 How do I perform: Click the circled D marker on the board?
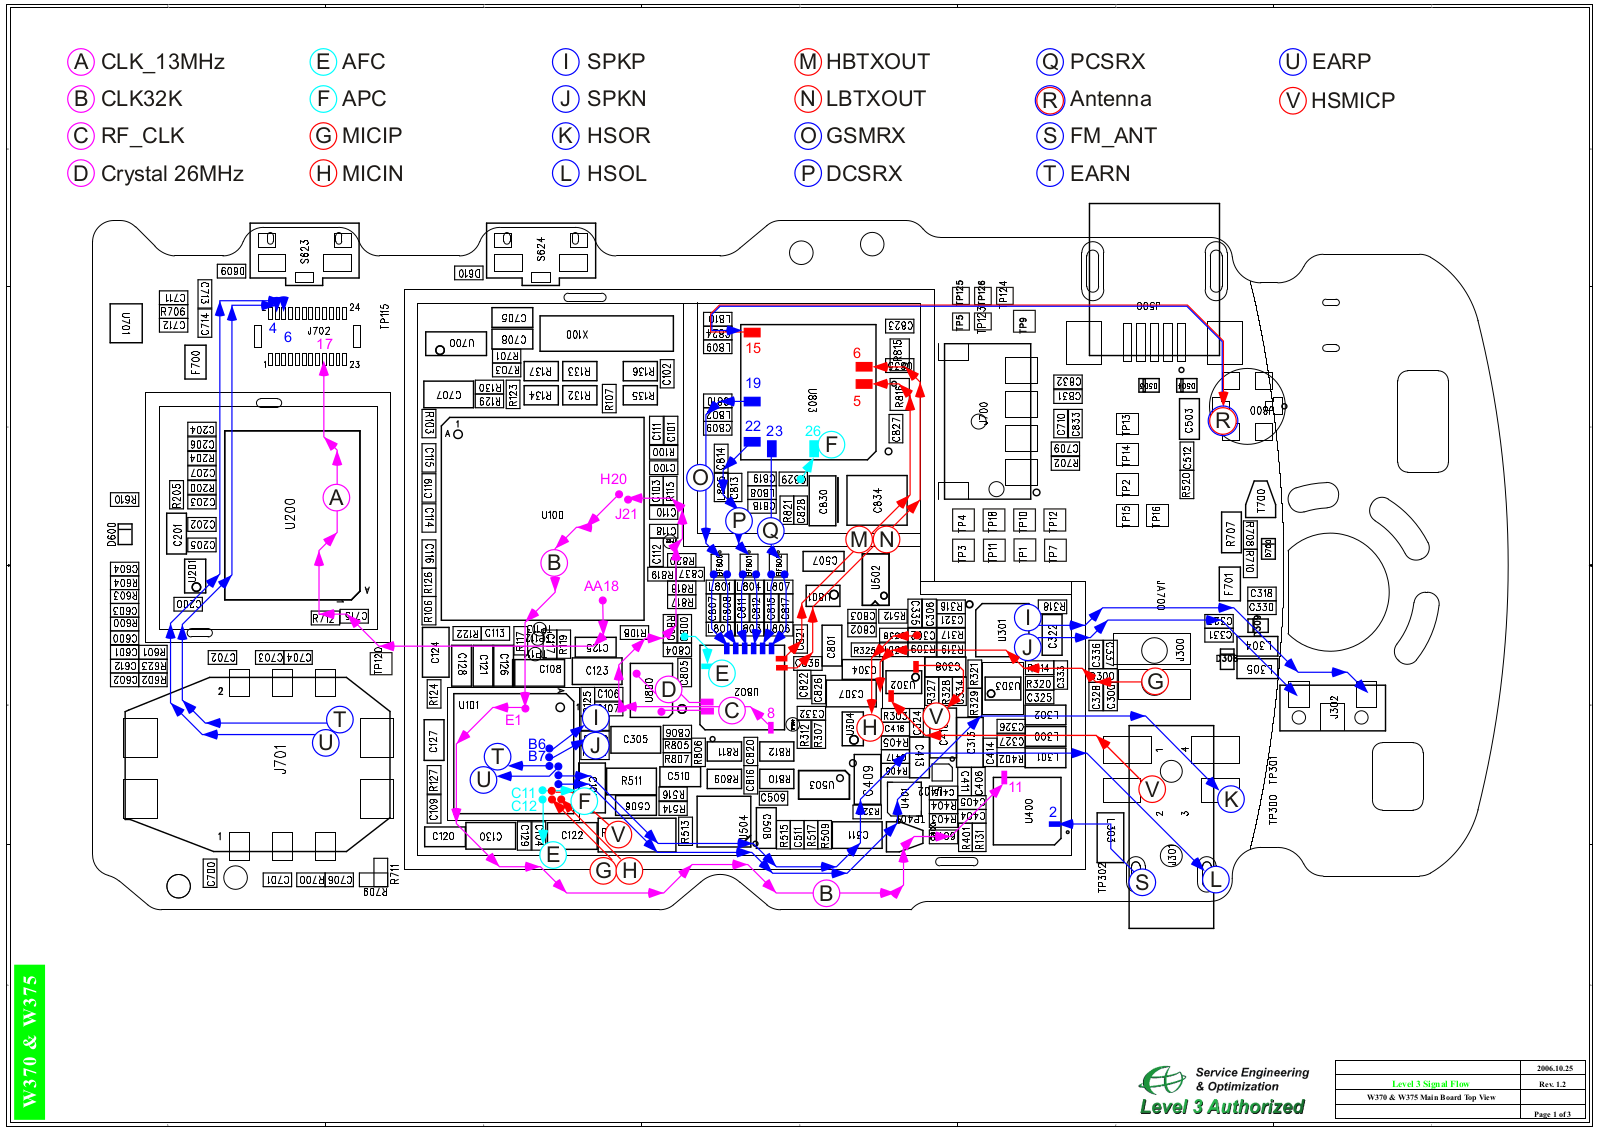(x=668, y=690)
